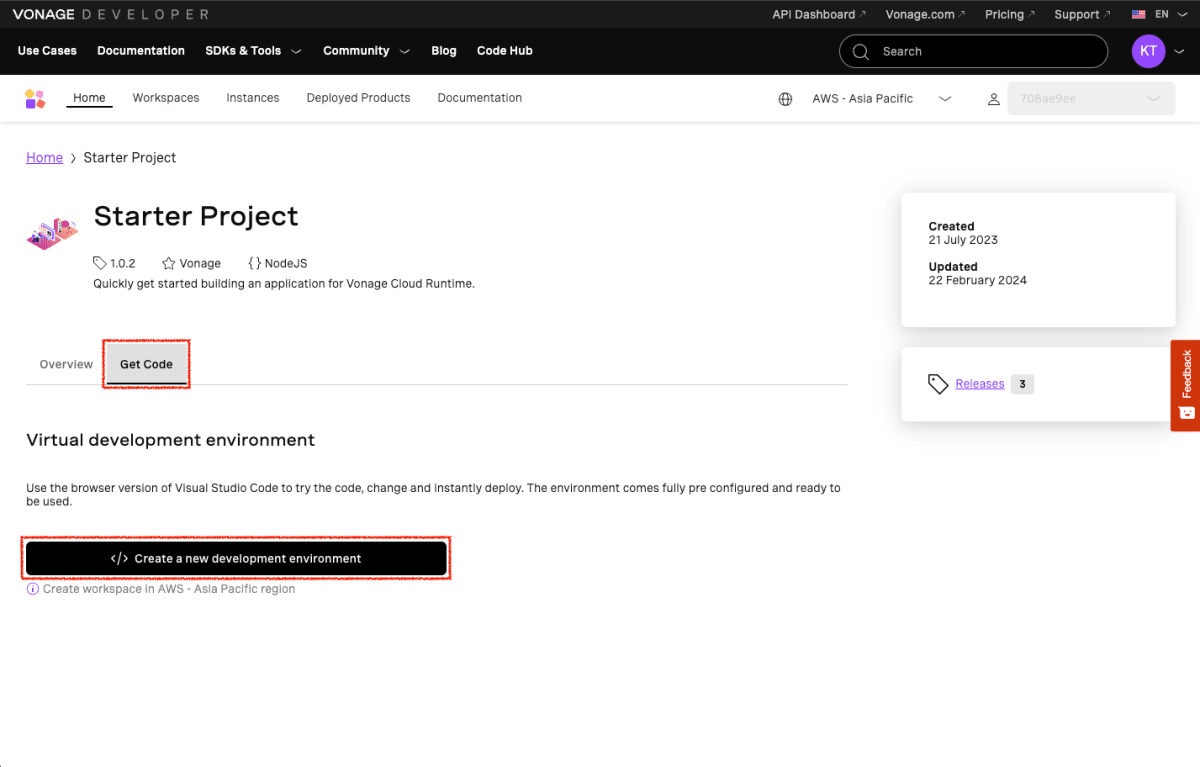Open the 708ae9ee account dropdown

pos(1091,99)
